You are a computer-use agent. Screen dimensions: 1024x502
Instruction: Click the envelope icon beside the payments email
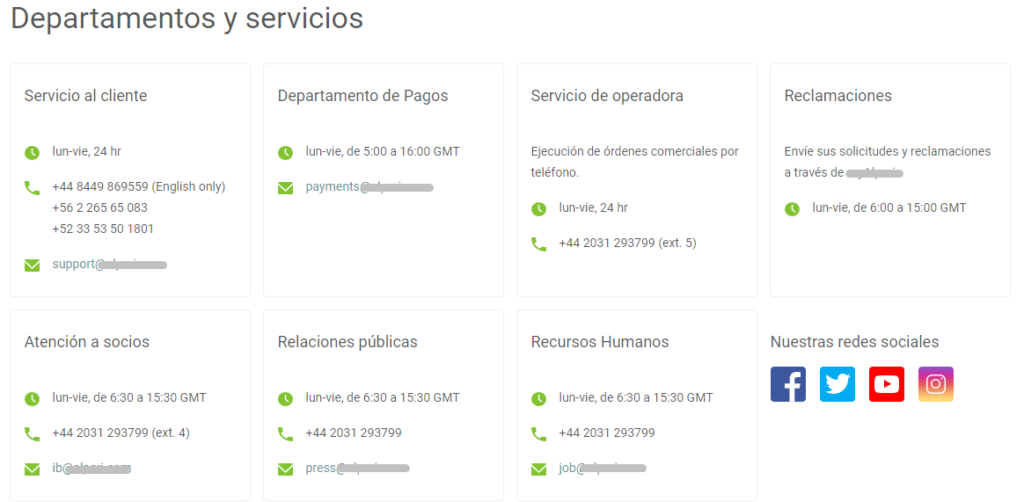[285, 187]
